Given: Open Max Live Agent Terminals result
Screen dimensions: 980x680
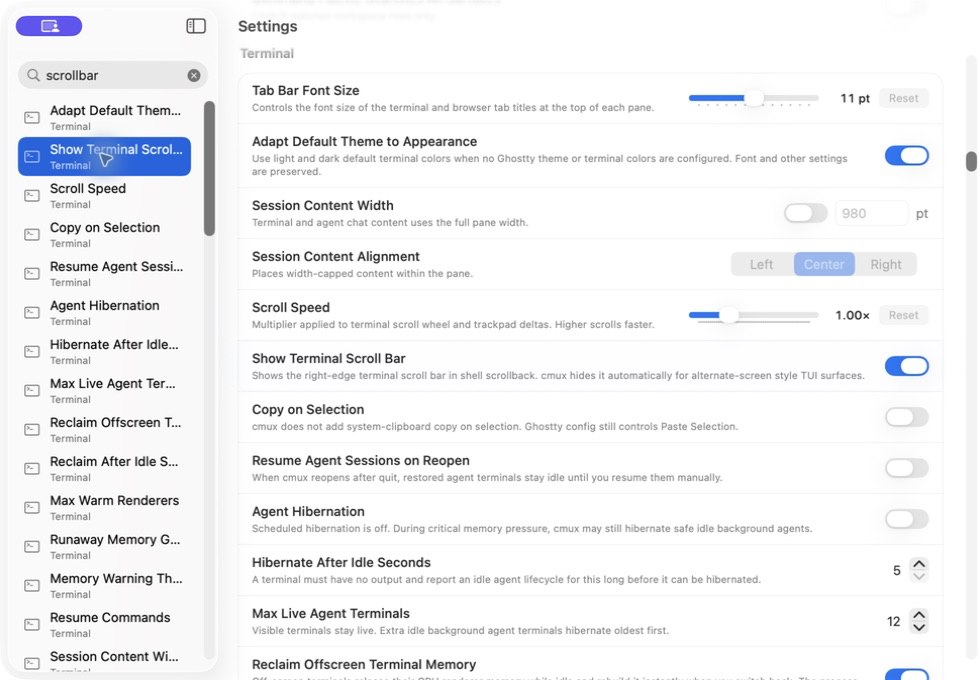Looking at the screenshot, I should [104, 391].
